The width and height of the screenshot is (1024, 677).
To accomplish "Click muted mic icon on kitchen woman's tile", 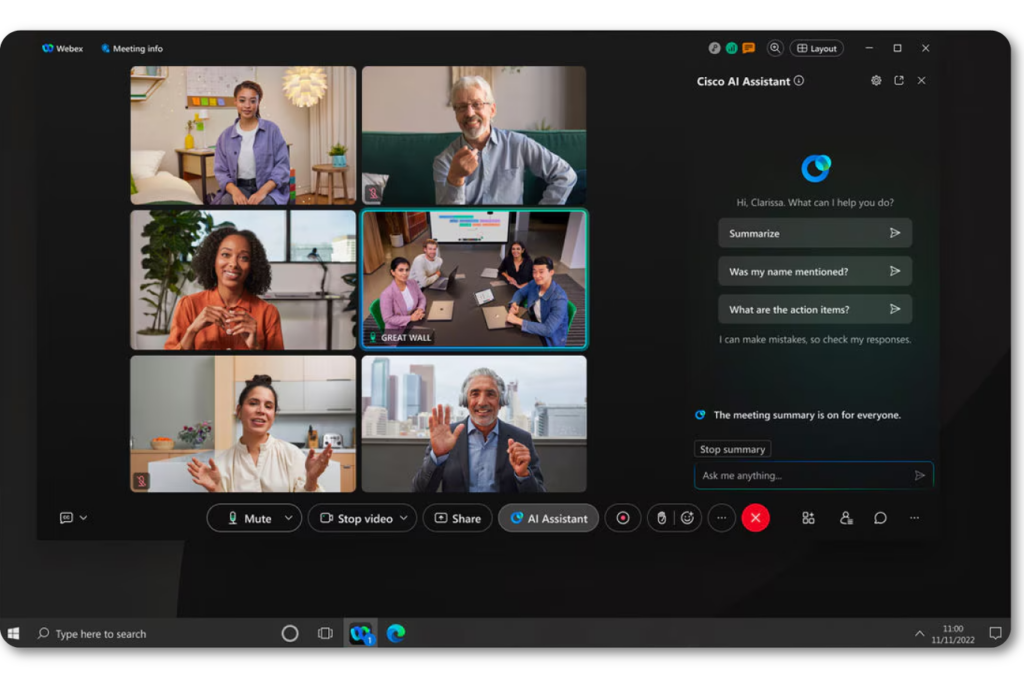I will point(141,481).
